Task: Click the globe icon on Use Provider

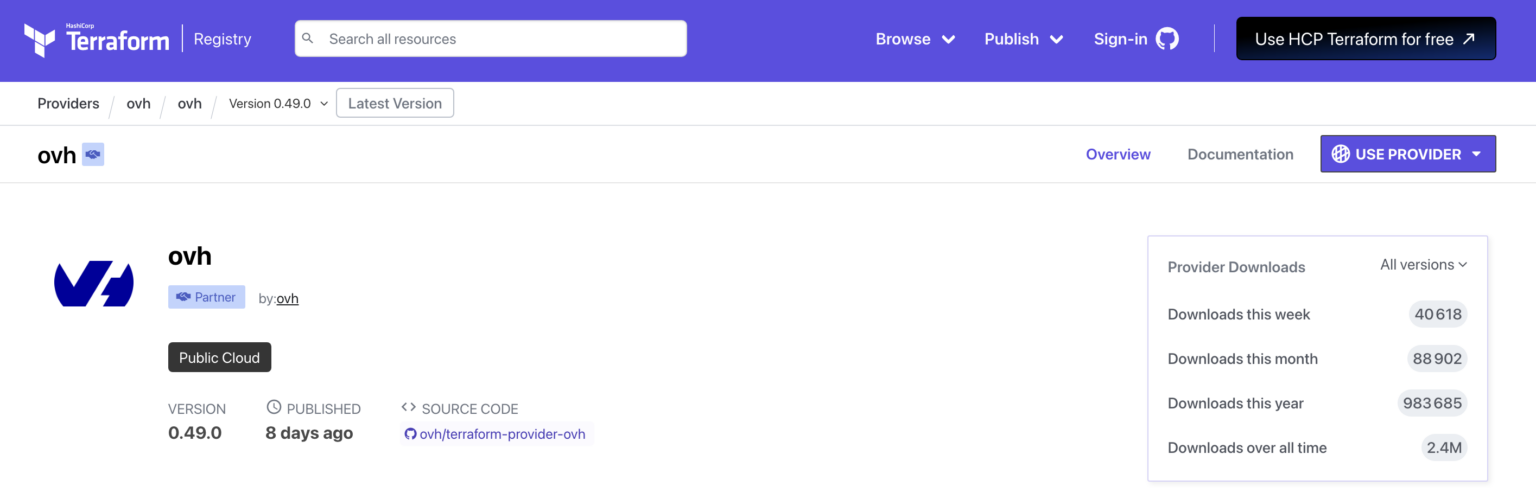Action: click(x=1340, y=154)
